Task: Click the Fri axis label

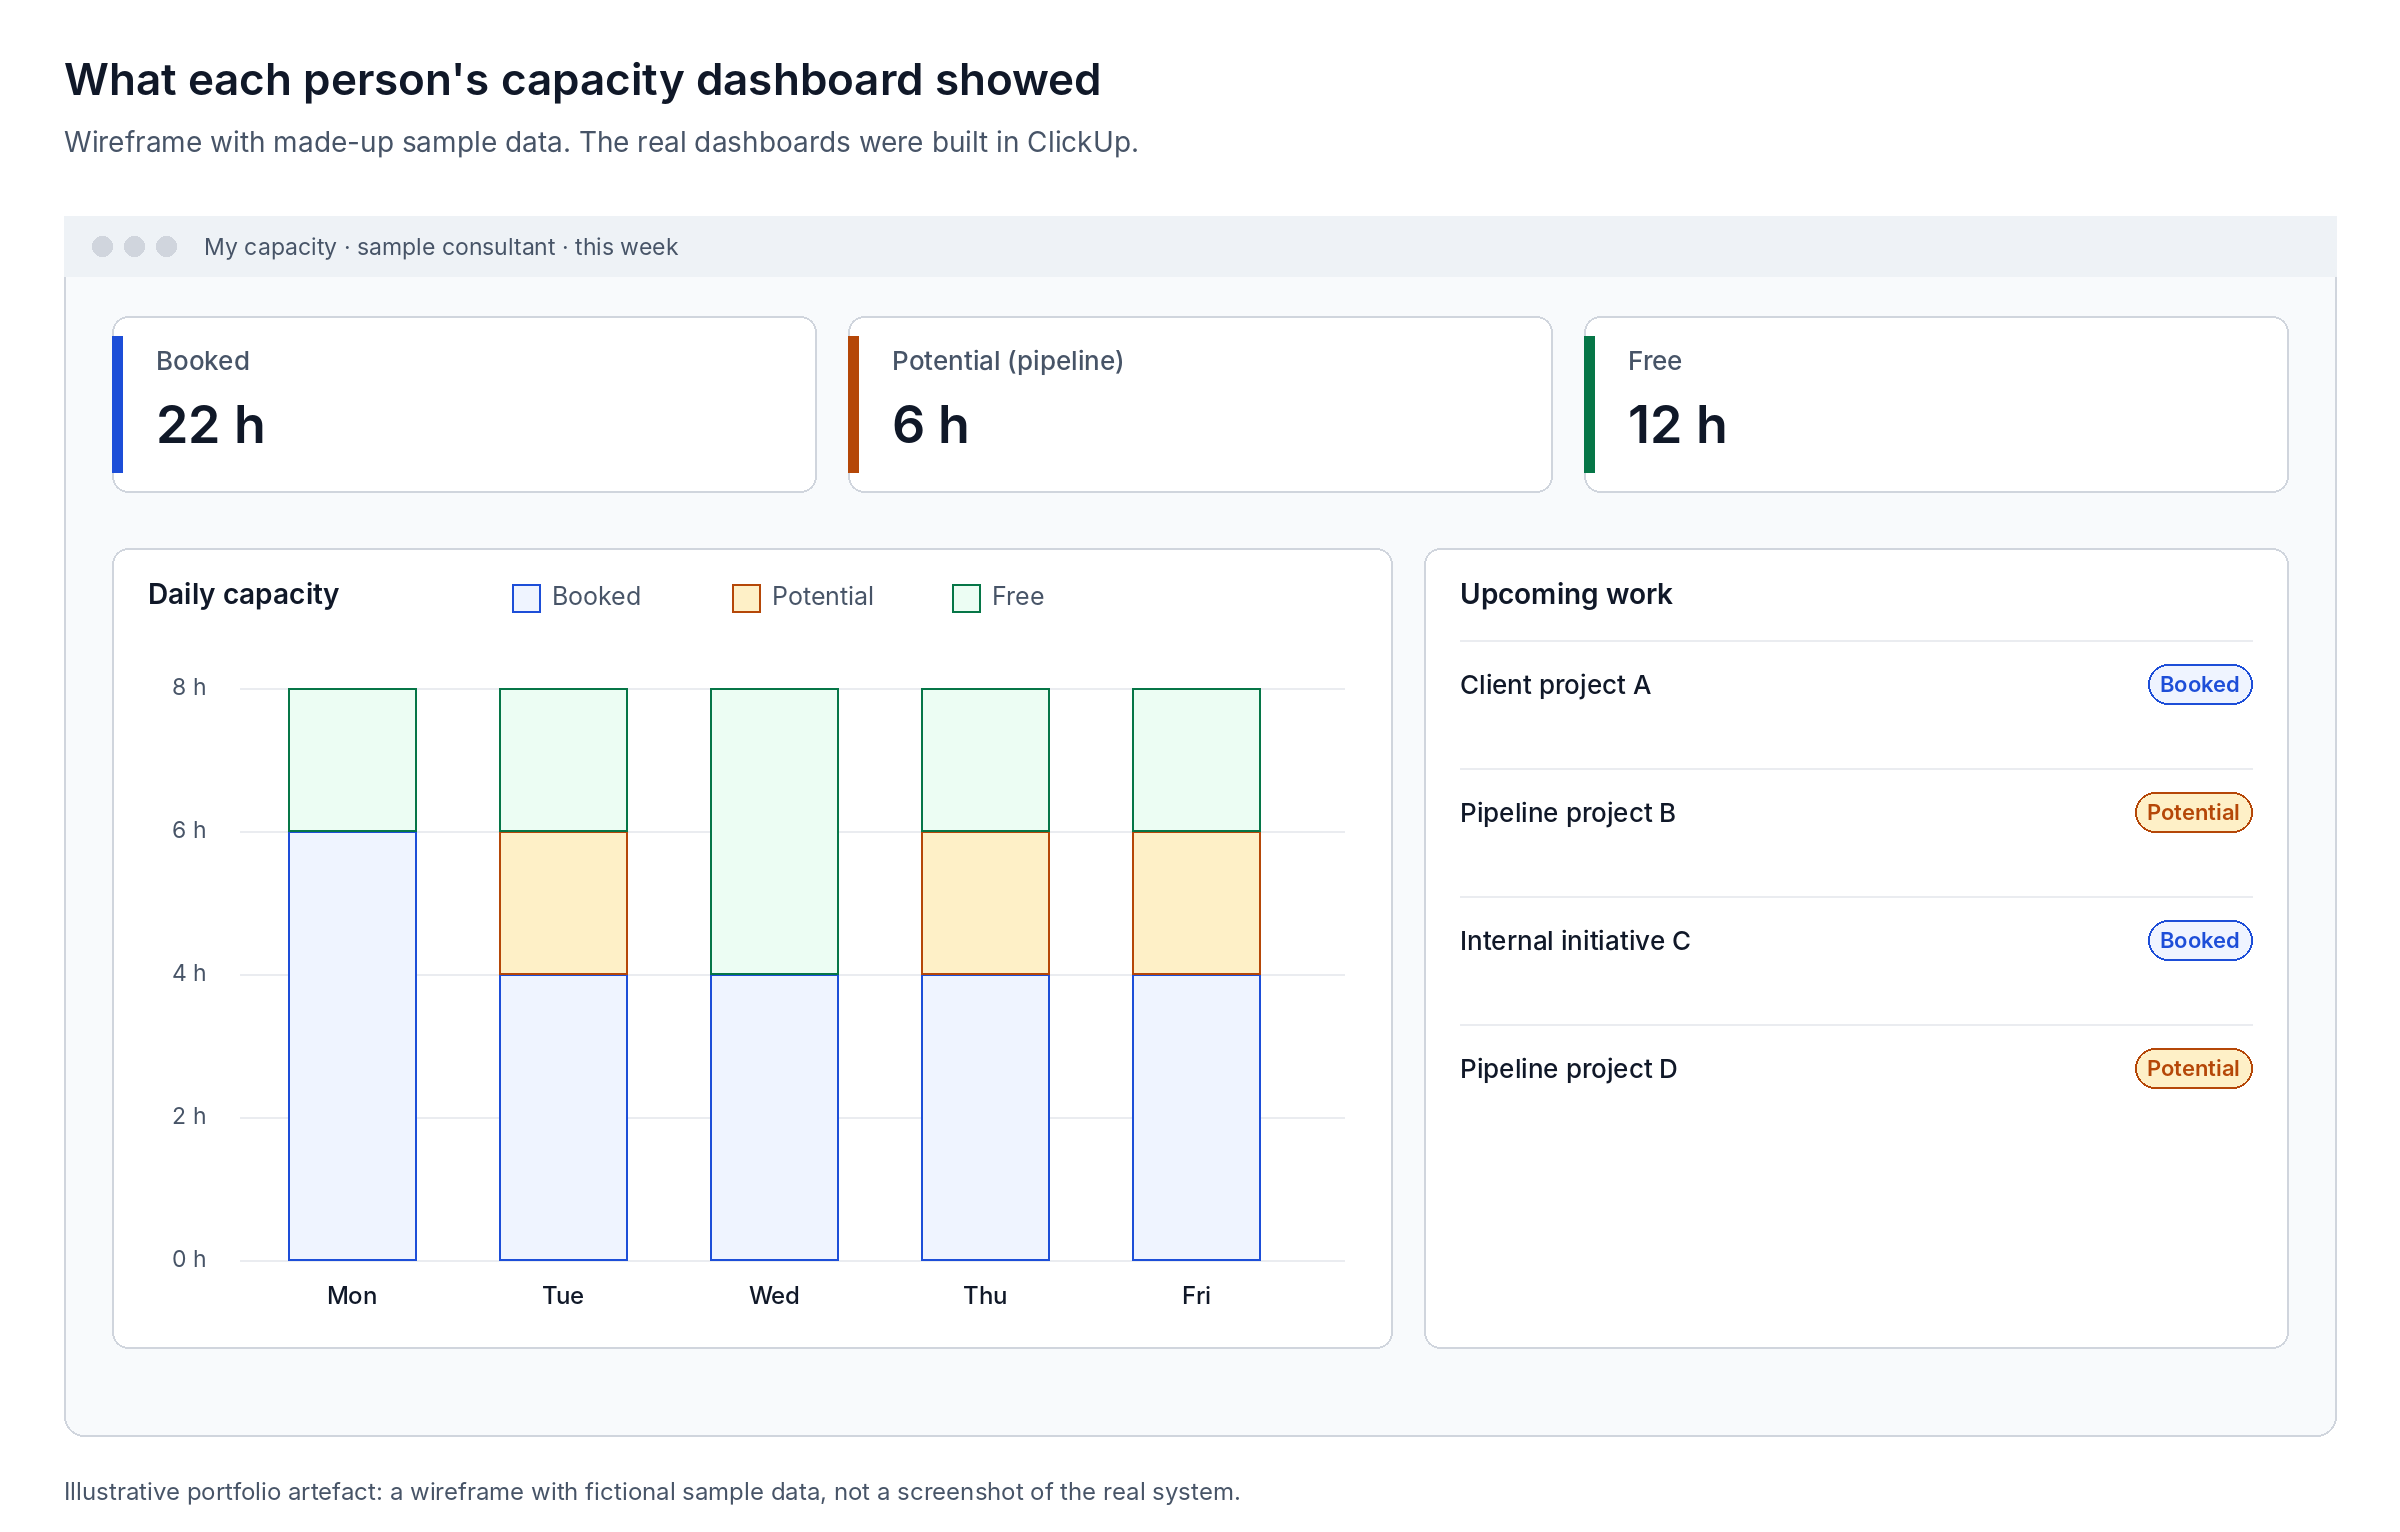Action: pyautogui.click(x=1196, y=1295)
